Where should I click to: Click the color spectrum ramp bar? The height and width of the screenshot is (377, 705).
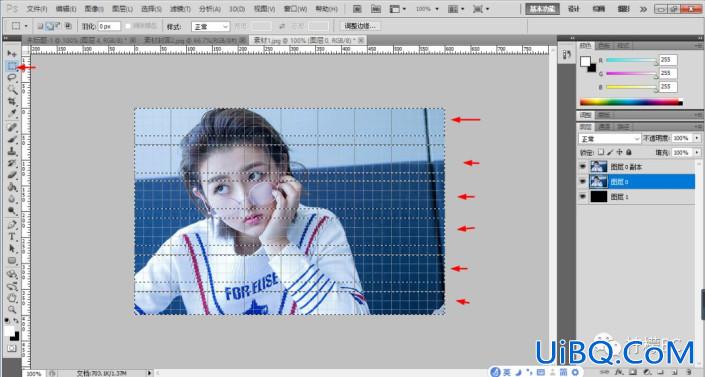pyautogui.click(x=631, y=102)
